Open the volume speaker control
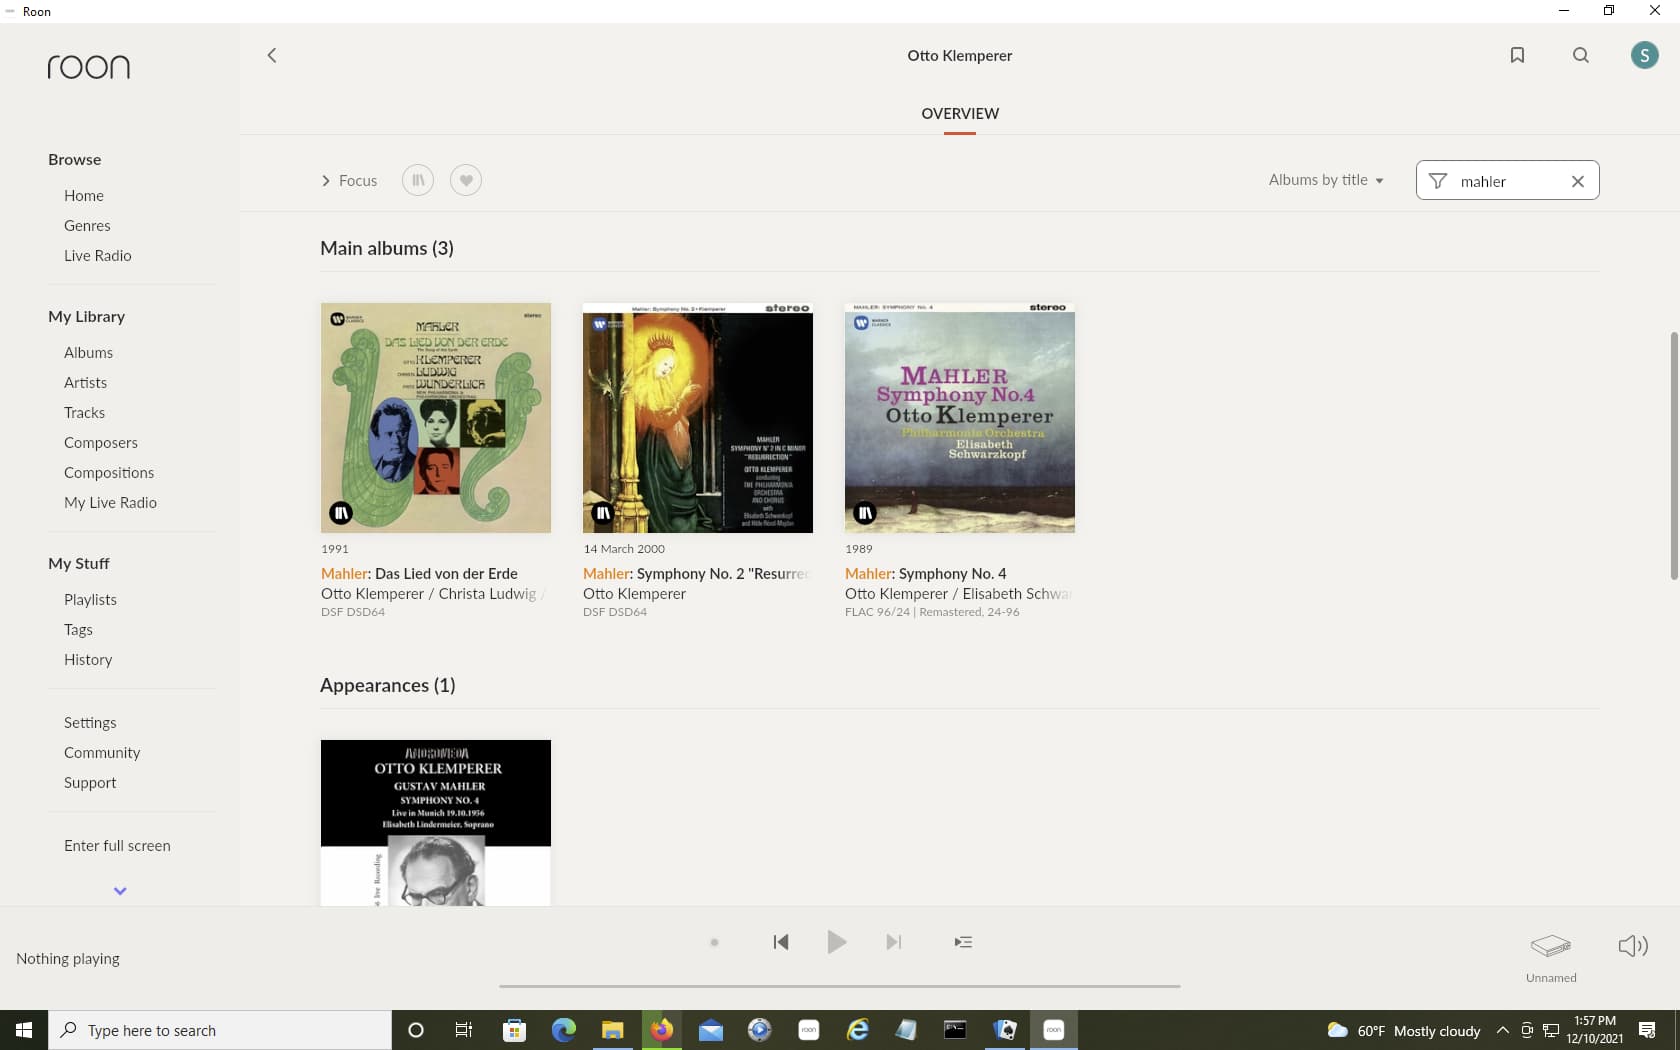1680x1050 pixels. pos(1633,945)
